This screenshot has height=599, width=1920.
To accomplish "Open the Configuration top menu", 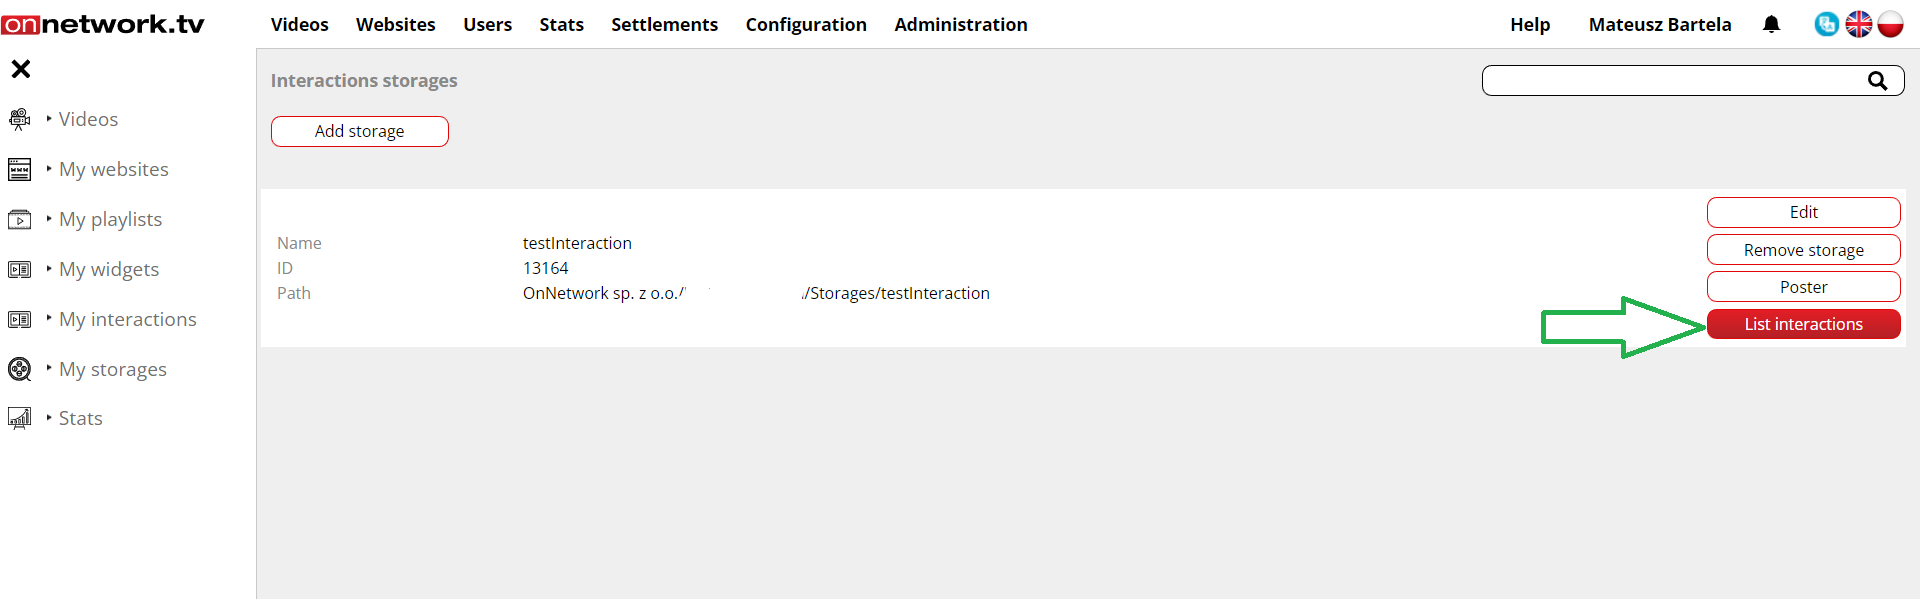I will point(806,24).
